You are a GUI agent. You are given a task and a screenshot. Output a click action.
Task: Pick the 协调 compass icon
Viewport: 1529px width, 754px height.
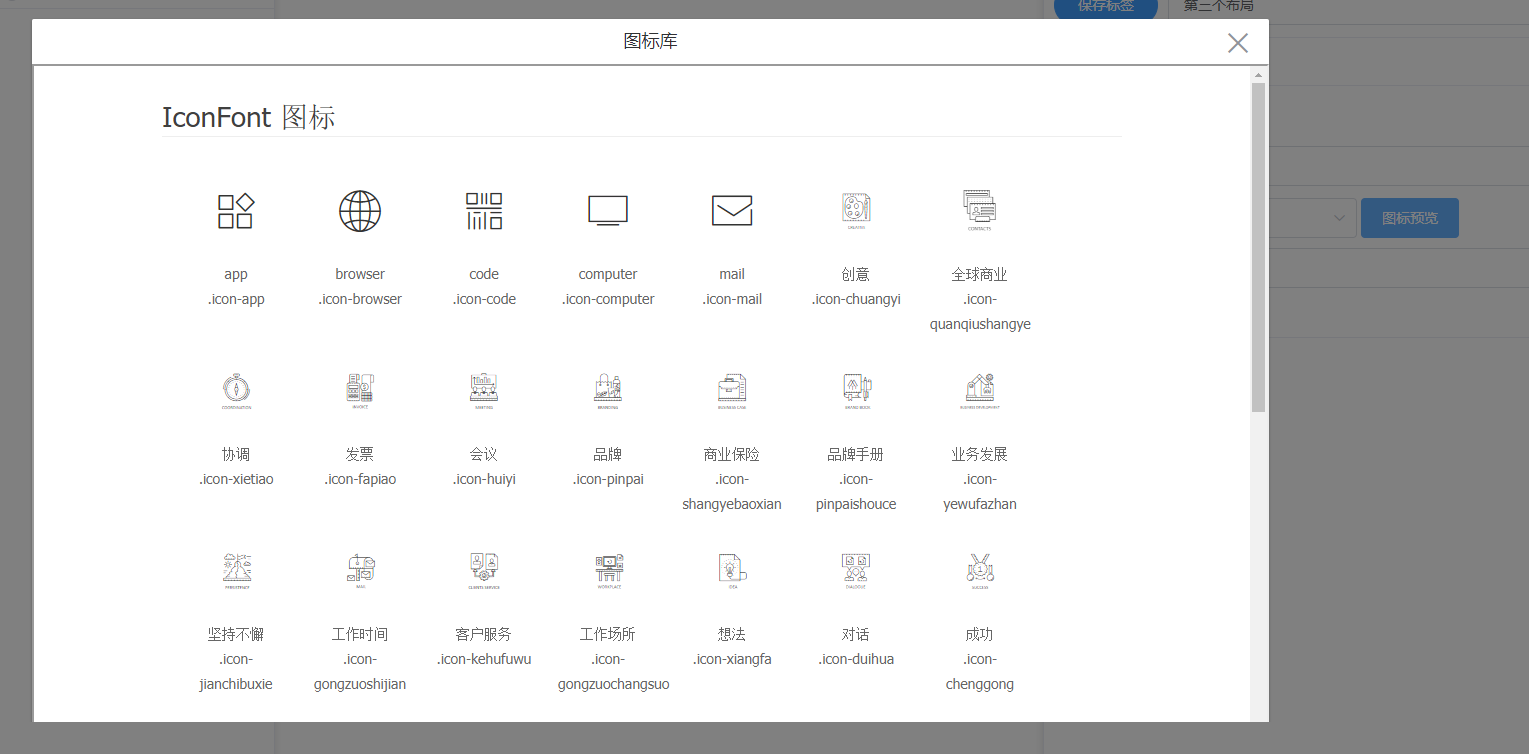(x=236, y=391)
